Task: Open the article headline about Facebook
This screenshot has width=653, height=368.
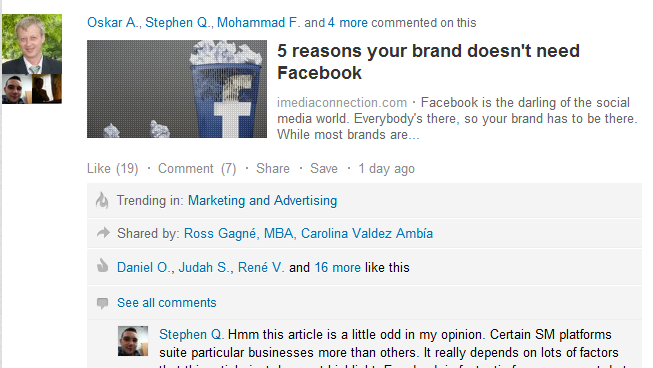Action: click(428, 62)
